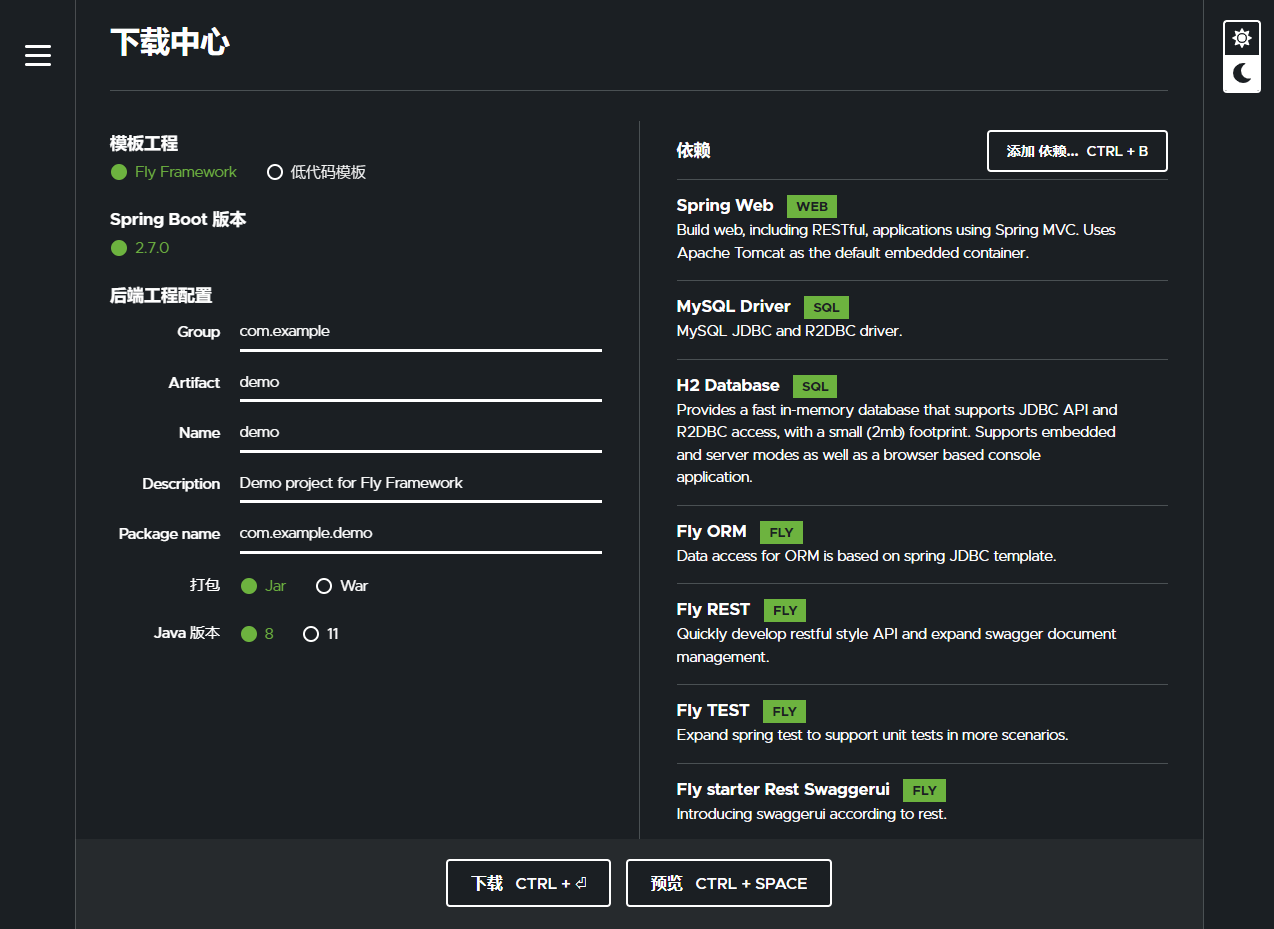Select Jar packaging option
The height and width of the screenshot is (929, 1274).
click(x=264, y=586)
